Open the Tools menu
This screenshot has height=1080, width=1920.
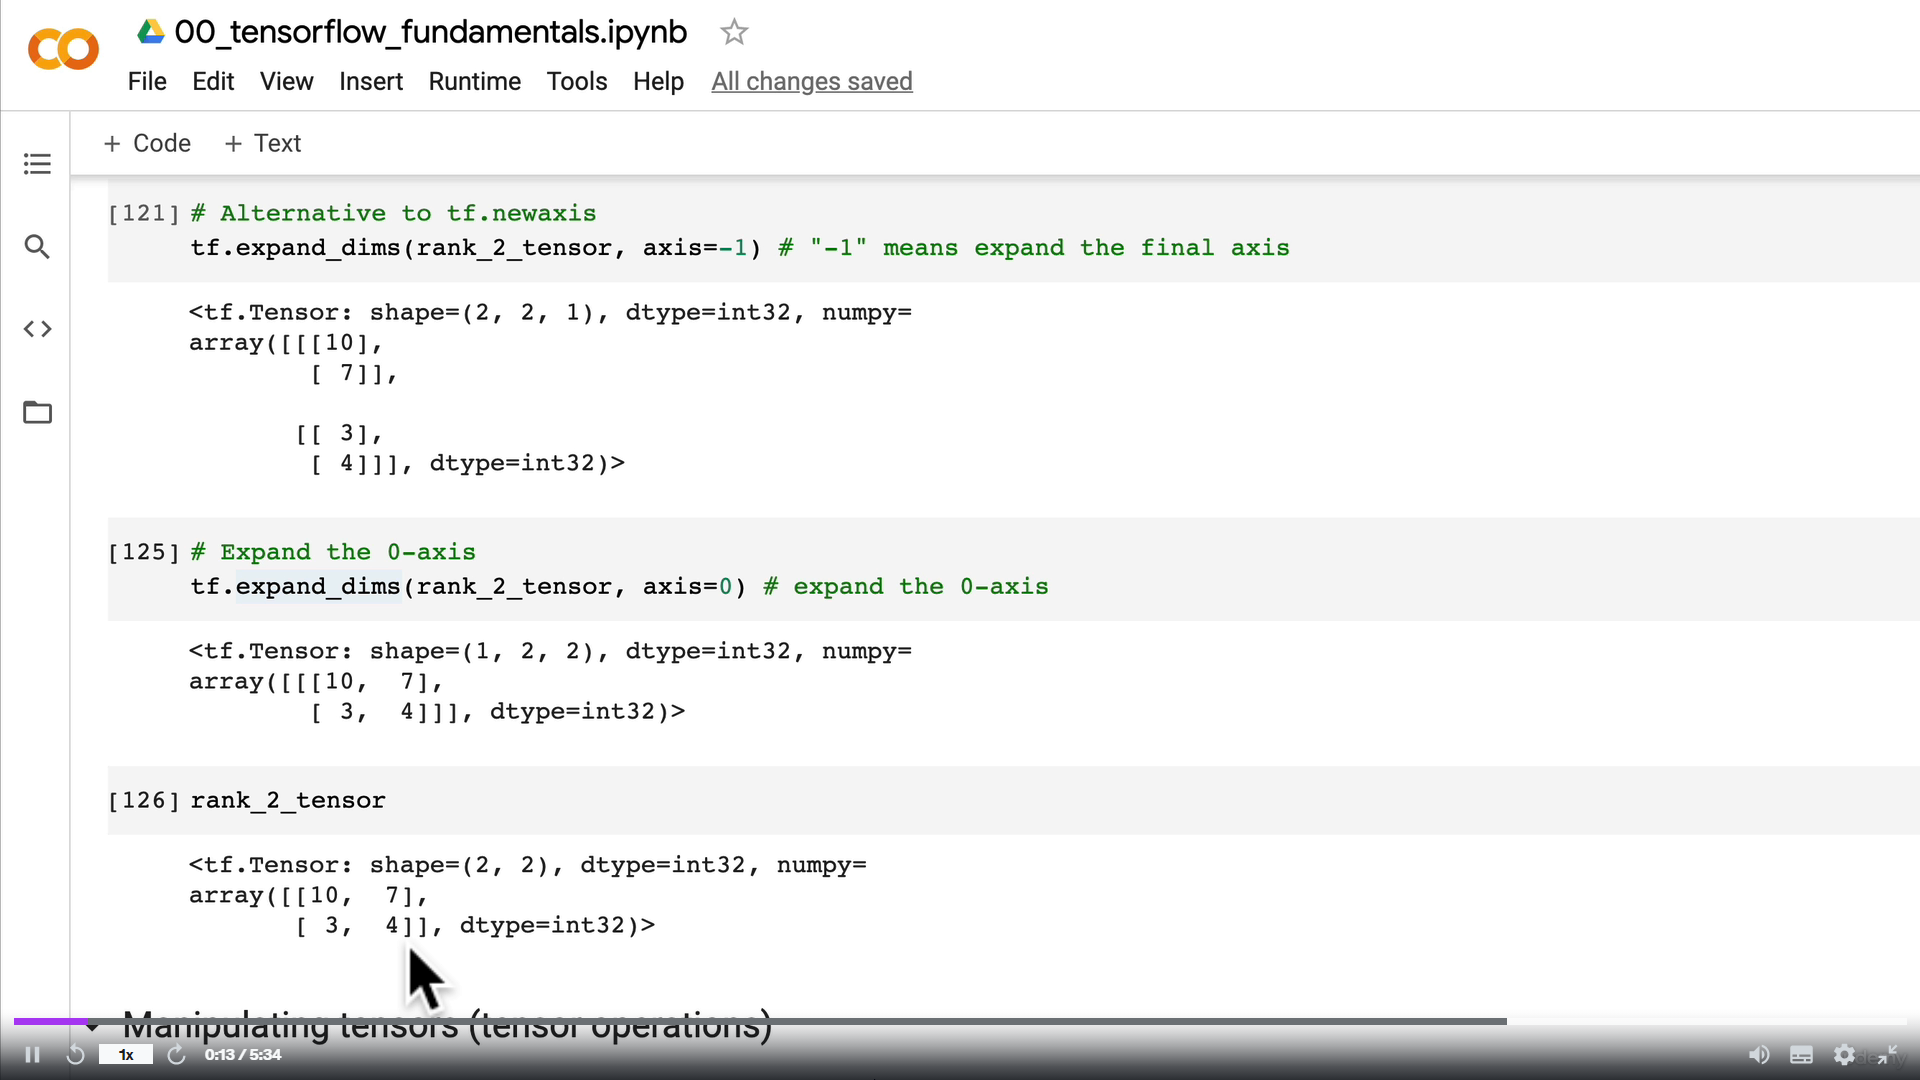point(576,81)
